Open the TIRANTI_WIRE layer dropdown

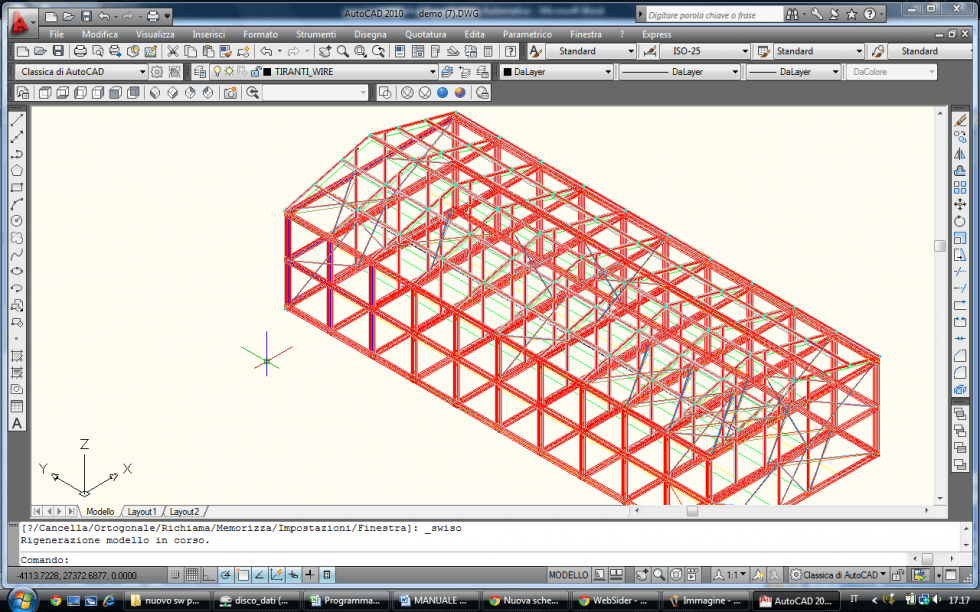[433, 72]
